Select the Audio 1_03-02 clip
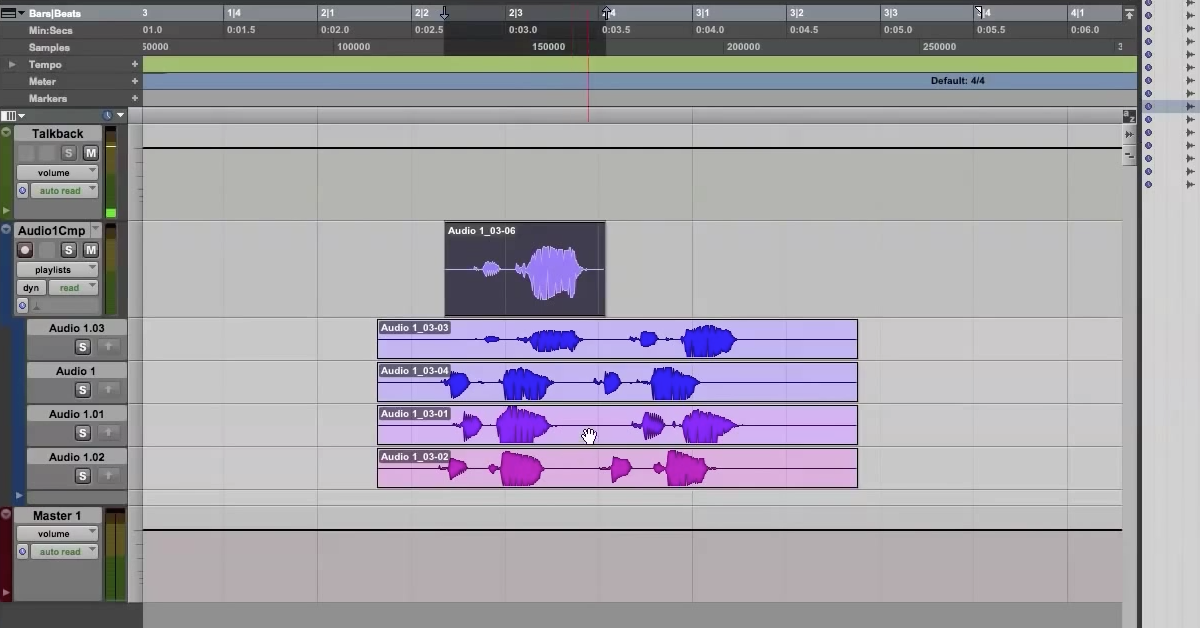This screenshot has width=1200, height=628. pos(617,468)
